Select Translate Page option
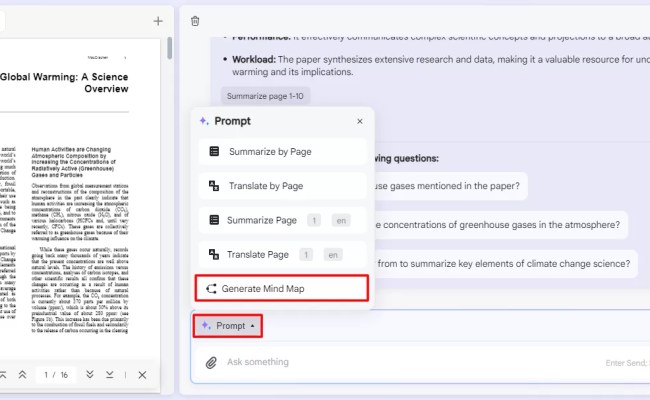650x400 pixels. (x=282, y=255)
